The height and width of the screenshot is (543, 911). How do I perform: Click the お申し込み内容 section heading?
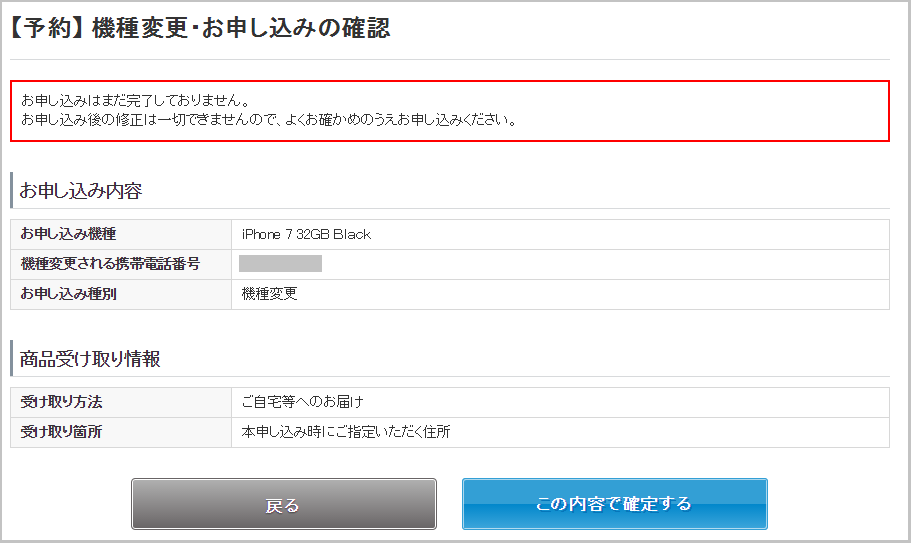[81, 190]
